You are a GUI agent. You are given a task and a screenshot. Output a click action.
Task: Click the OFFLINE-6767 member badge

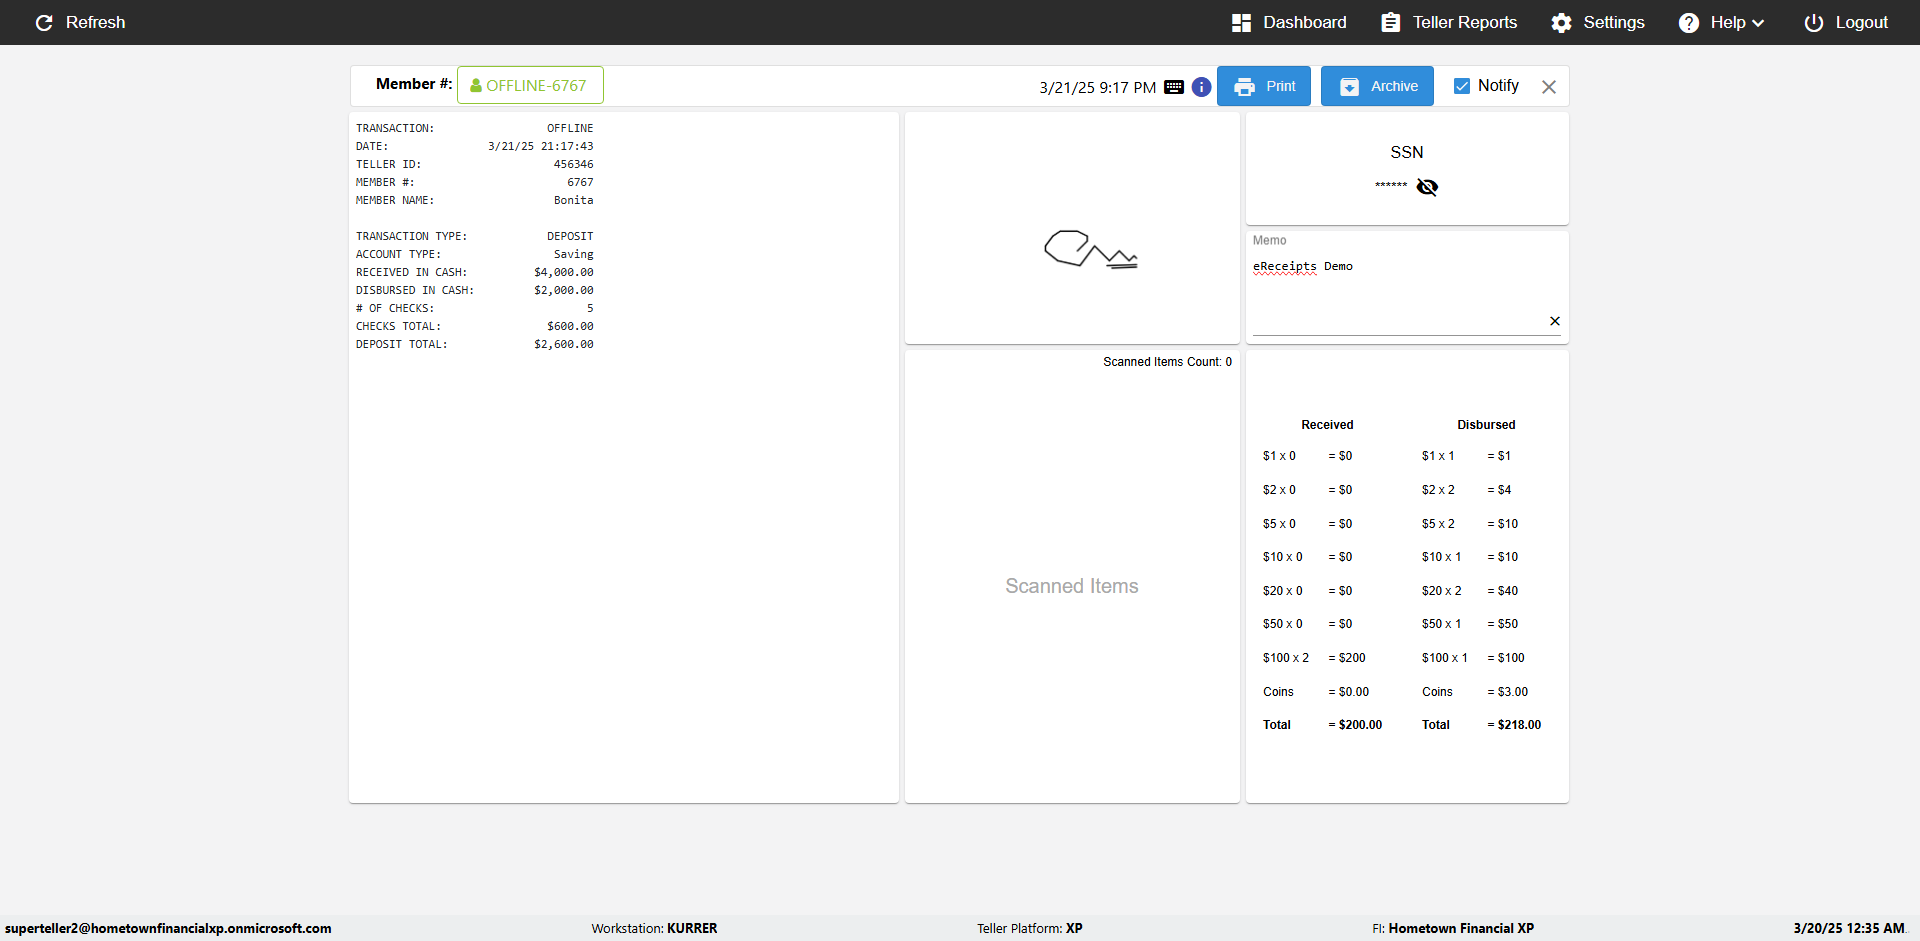pos(530,85)
